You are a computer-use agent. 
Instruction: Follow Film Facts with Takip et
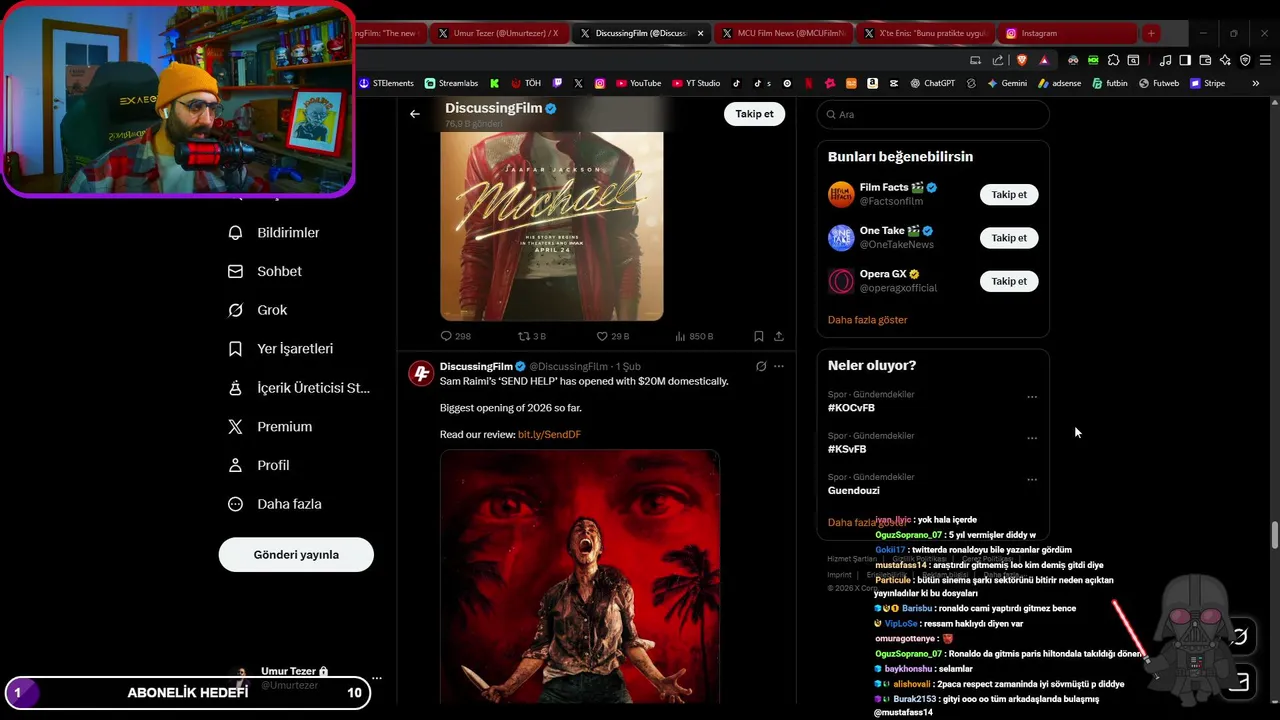coord(1009,195)
